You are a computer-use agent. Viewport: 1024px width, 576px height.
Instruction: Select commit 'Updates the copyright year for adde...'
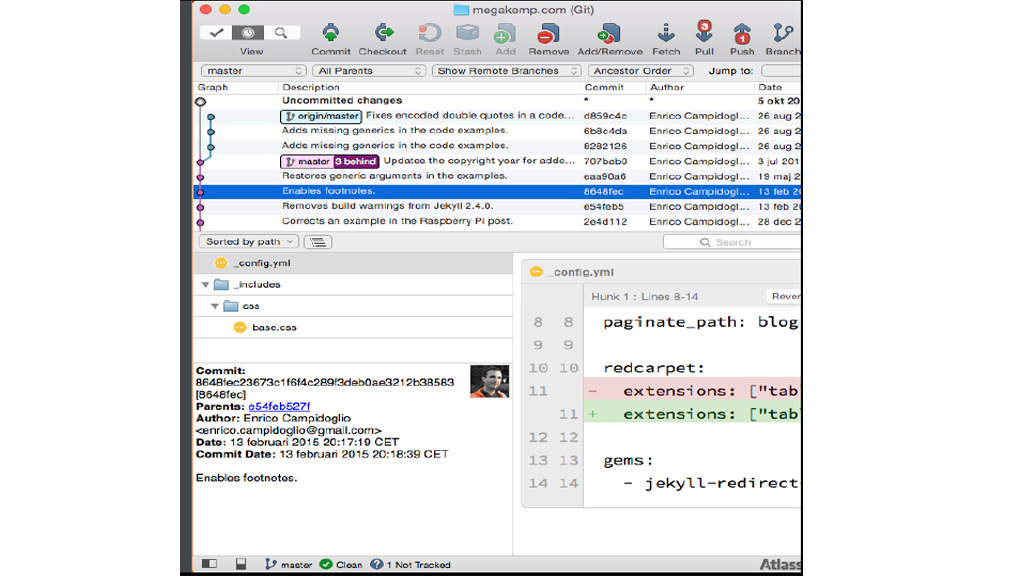click(x=498, y=161)
